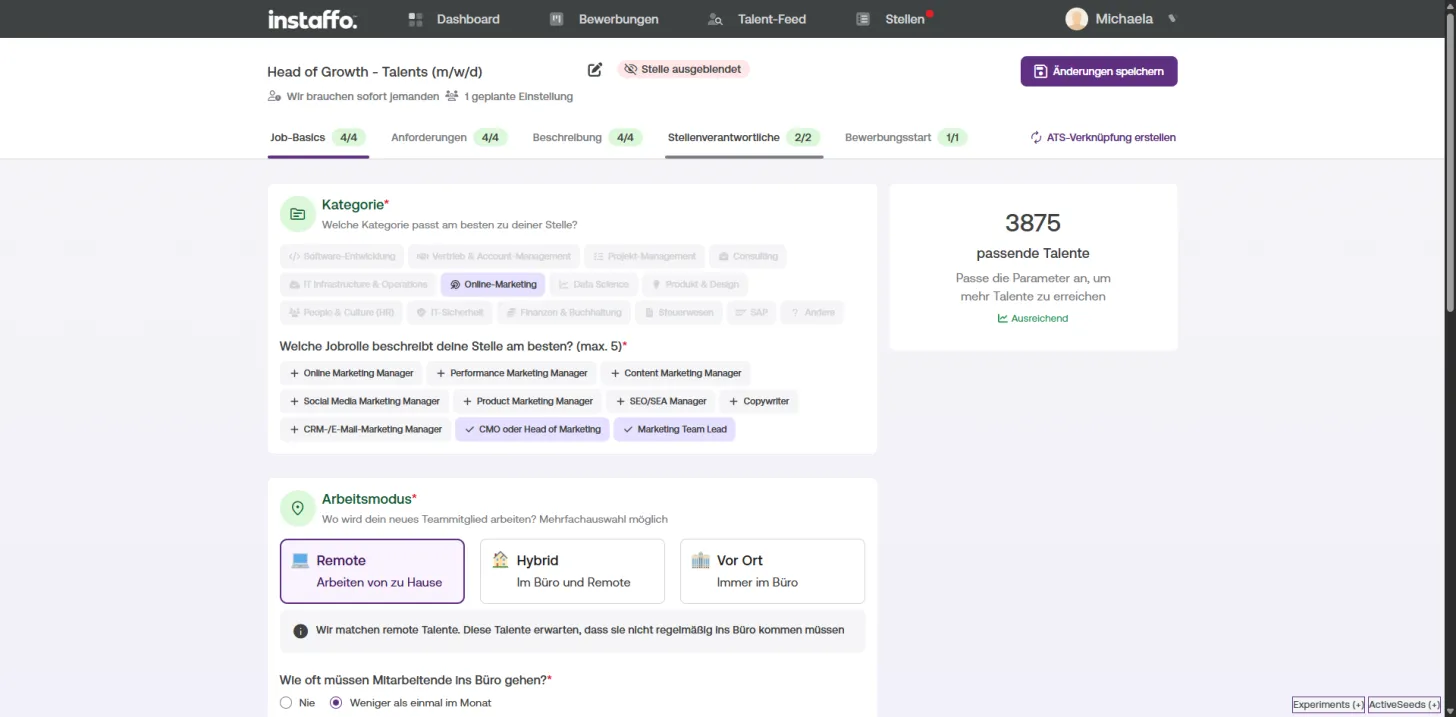The image size is (1456, 717).
Task: Expand the ActiveSeeds (+) panel
Action: point(1404,705)
